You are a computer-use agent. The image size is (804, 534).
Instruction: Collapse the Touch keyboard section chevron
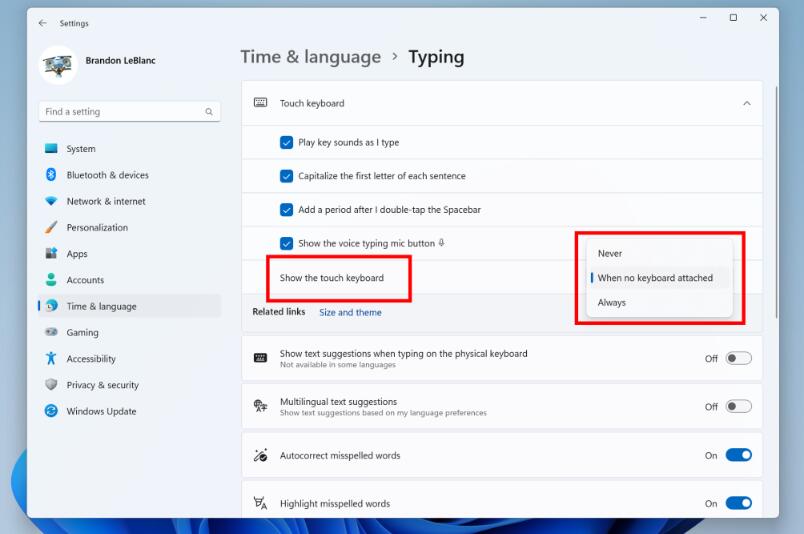click(x=747, y=103)
